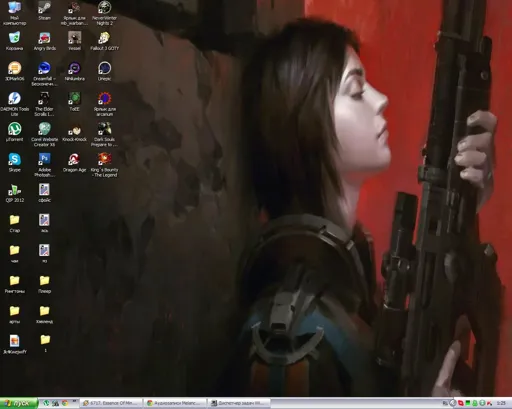Viewport: 512px width, 409px height.
Task: Select the Dark Souls shortcut icon
Action: pos(104,135)
